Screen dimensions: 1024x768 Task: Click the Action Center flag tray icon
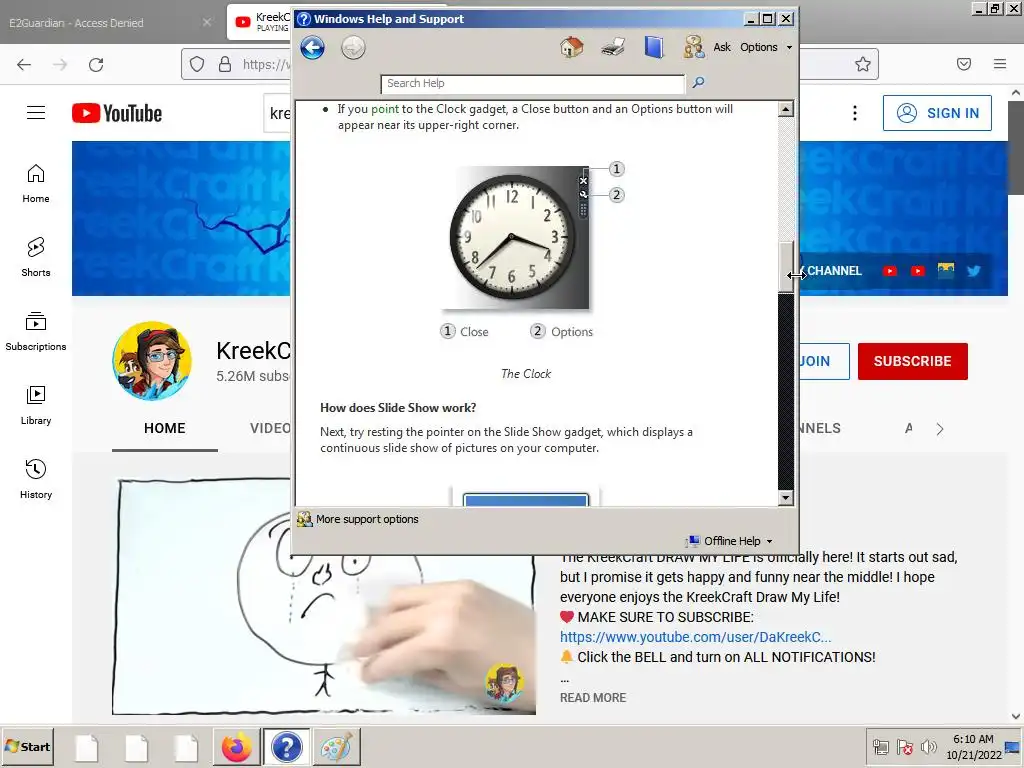904,746
